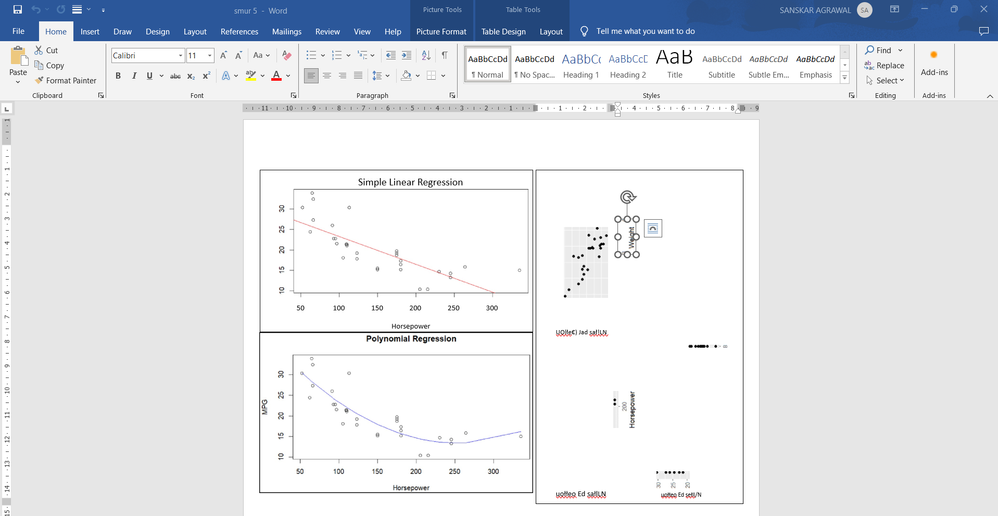Screen dimensions: 998x516
Task: Apply strikethrough formatting
Action: (175, 76)
